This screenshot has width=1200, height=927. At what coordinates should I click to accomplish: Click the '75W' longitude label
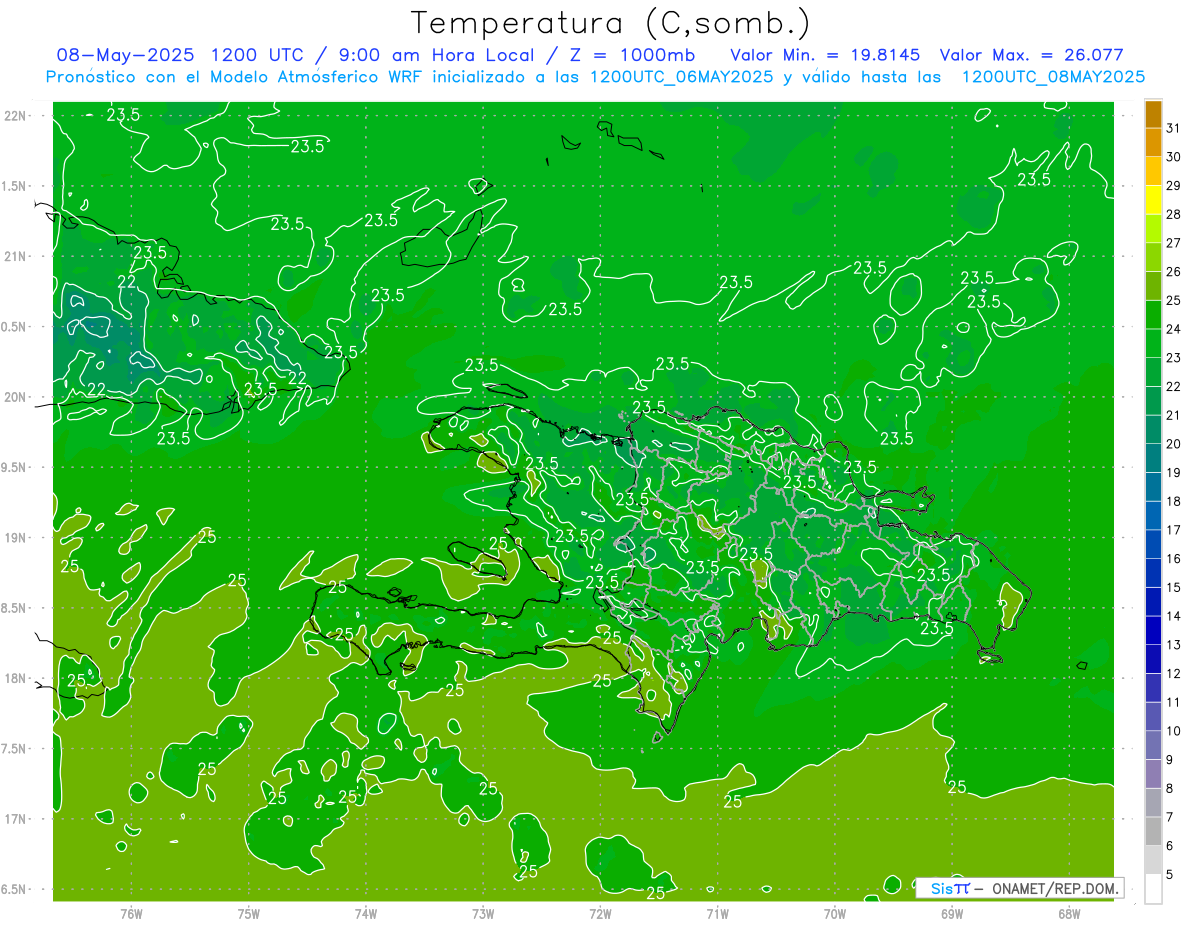click(x=249, y=912)
